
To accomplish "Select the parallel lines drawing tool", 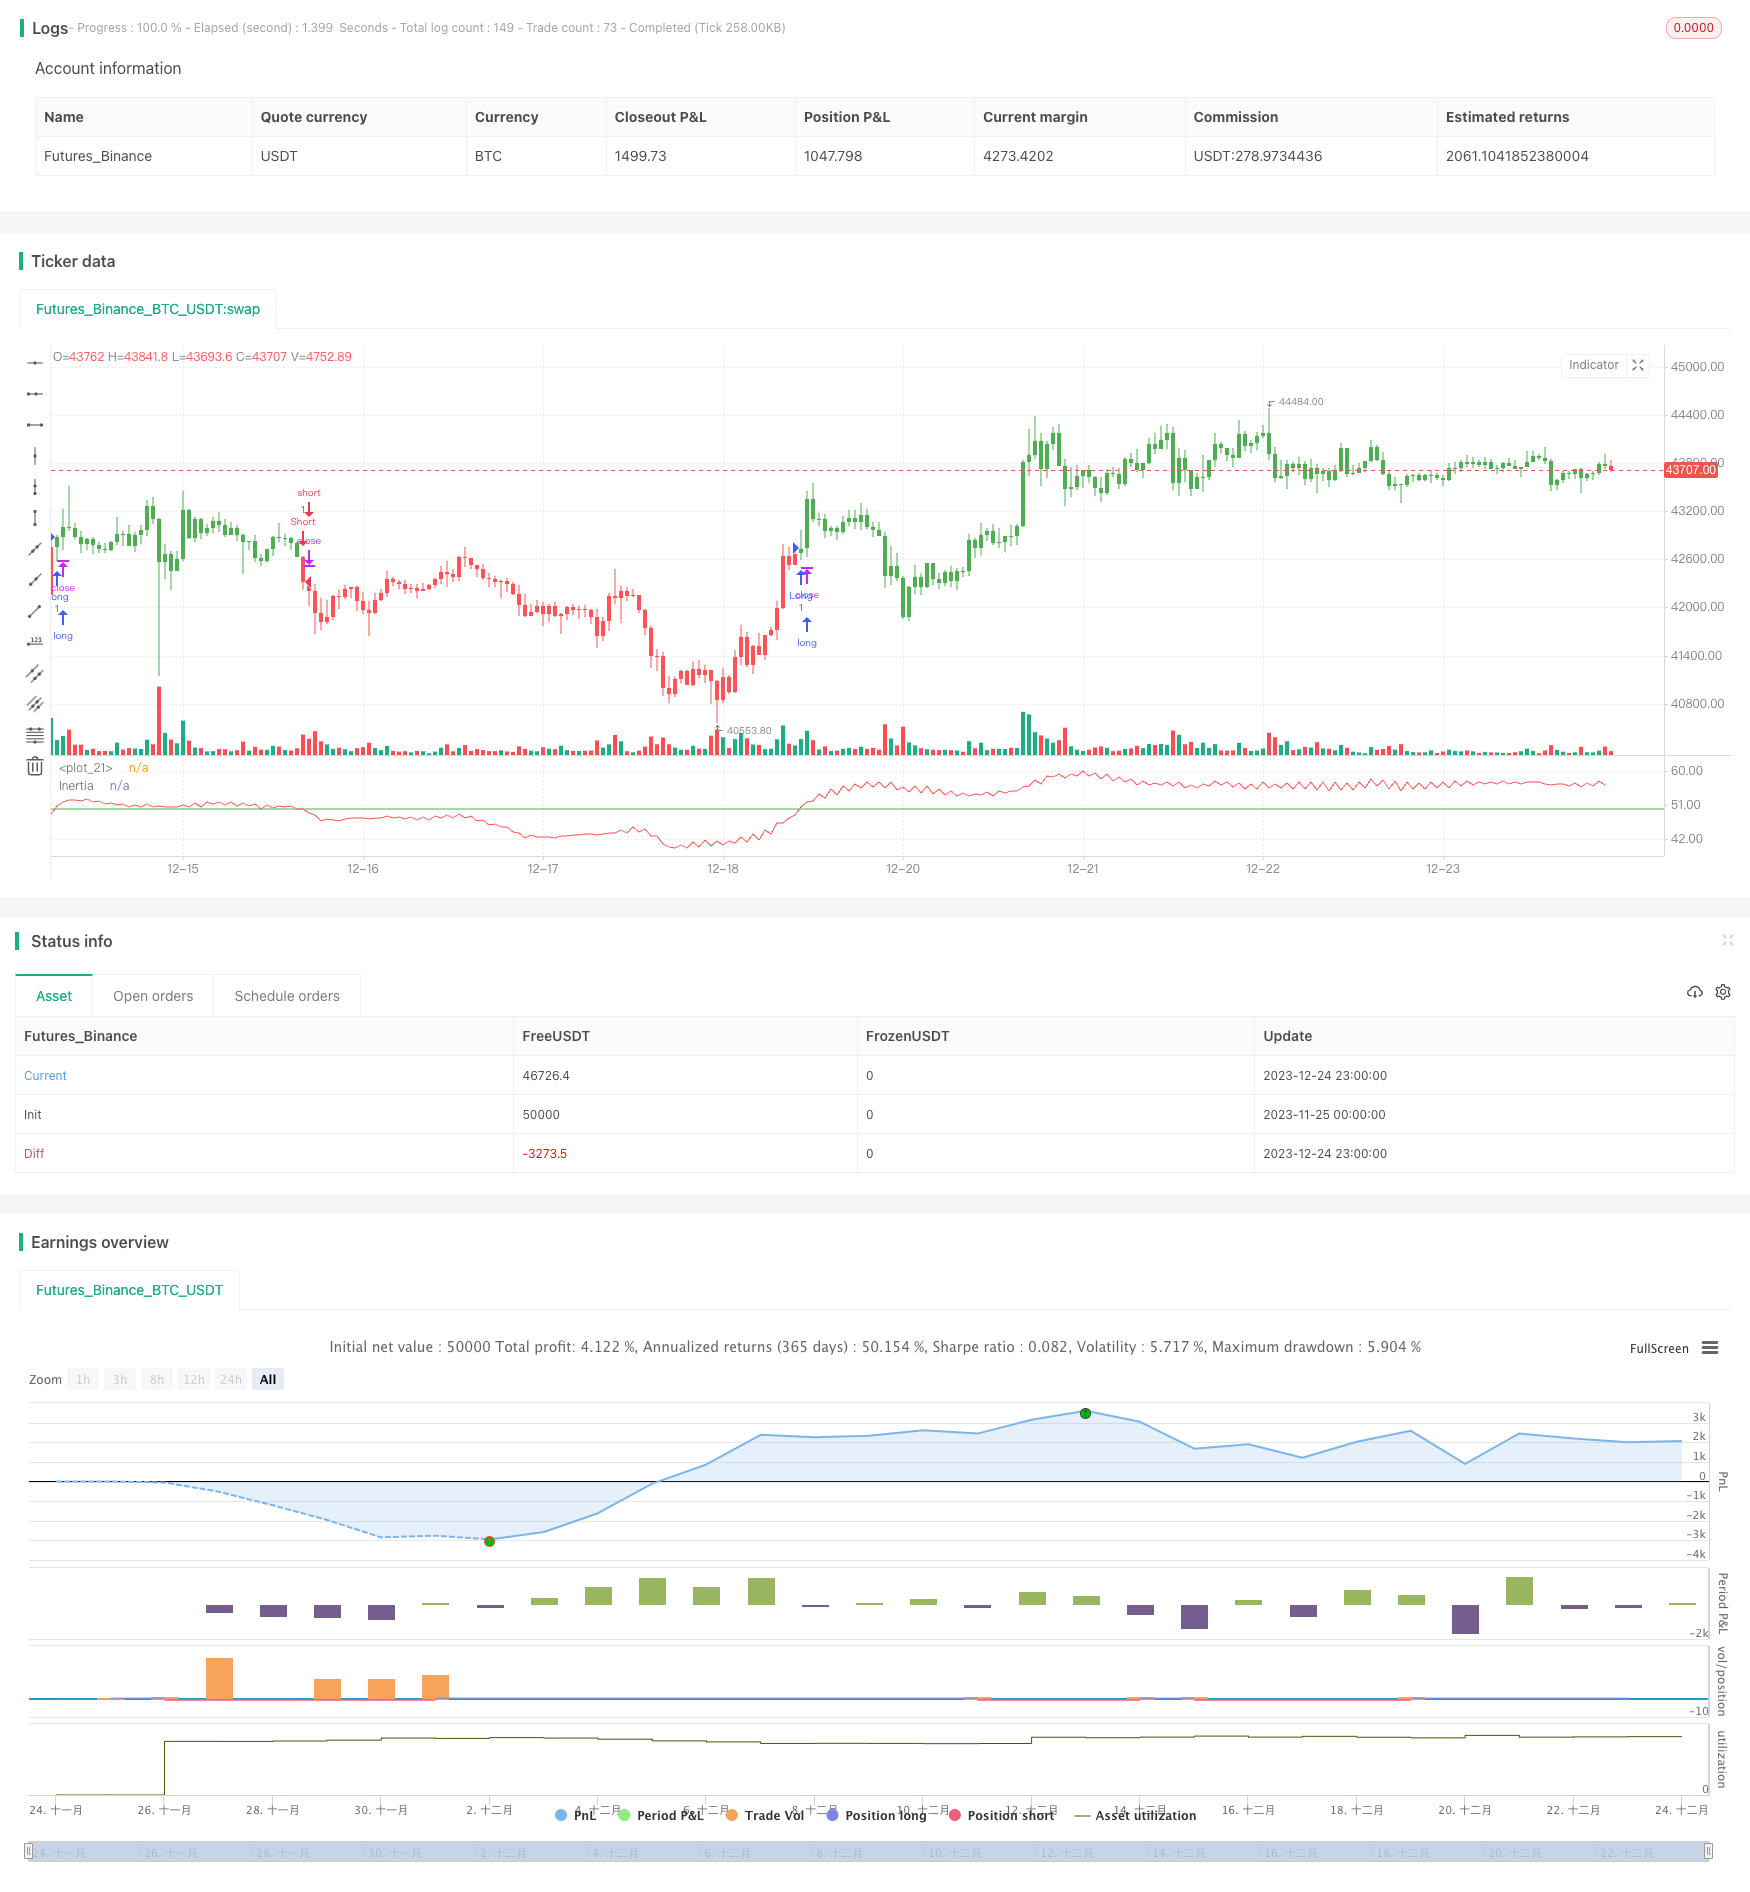I will pyautogui.click(x=35, y=704).
